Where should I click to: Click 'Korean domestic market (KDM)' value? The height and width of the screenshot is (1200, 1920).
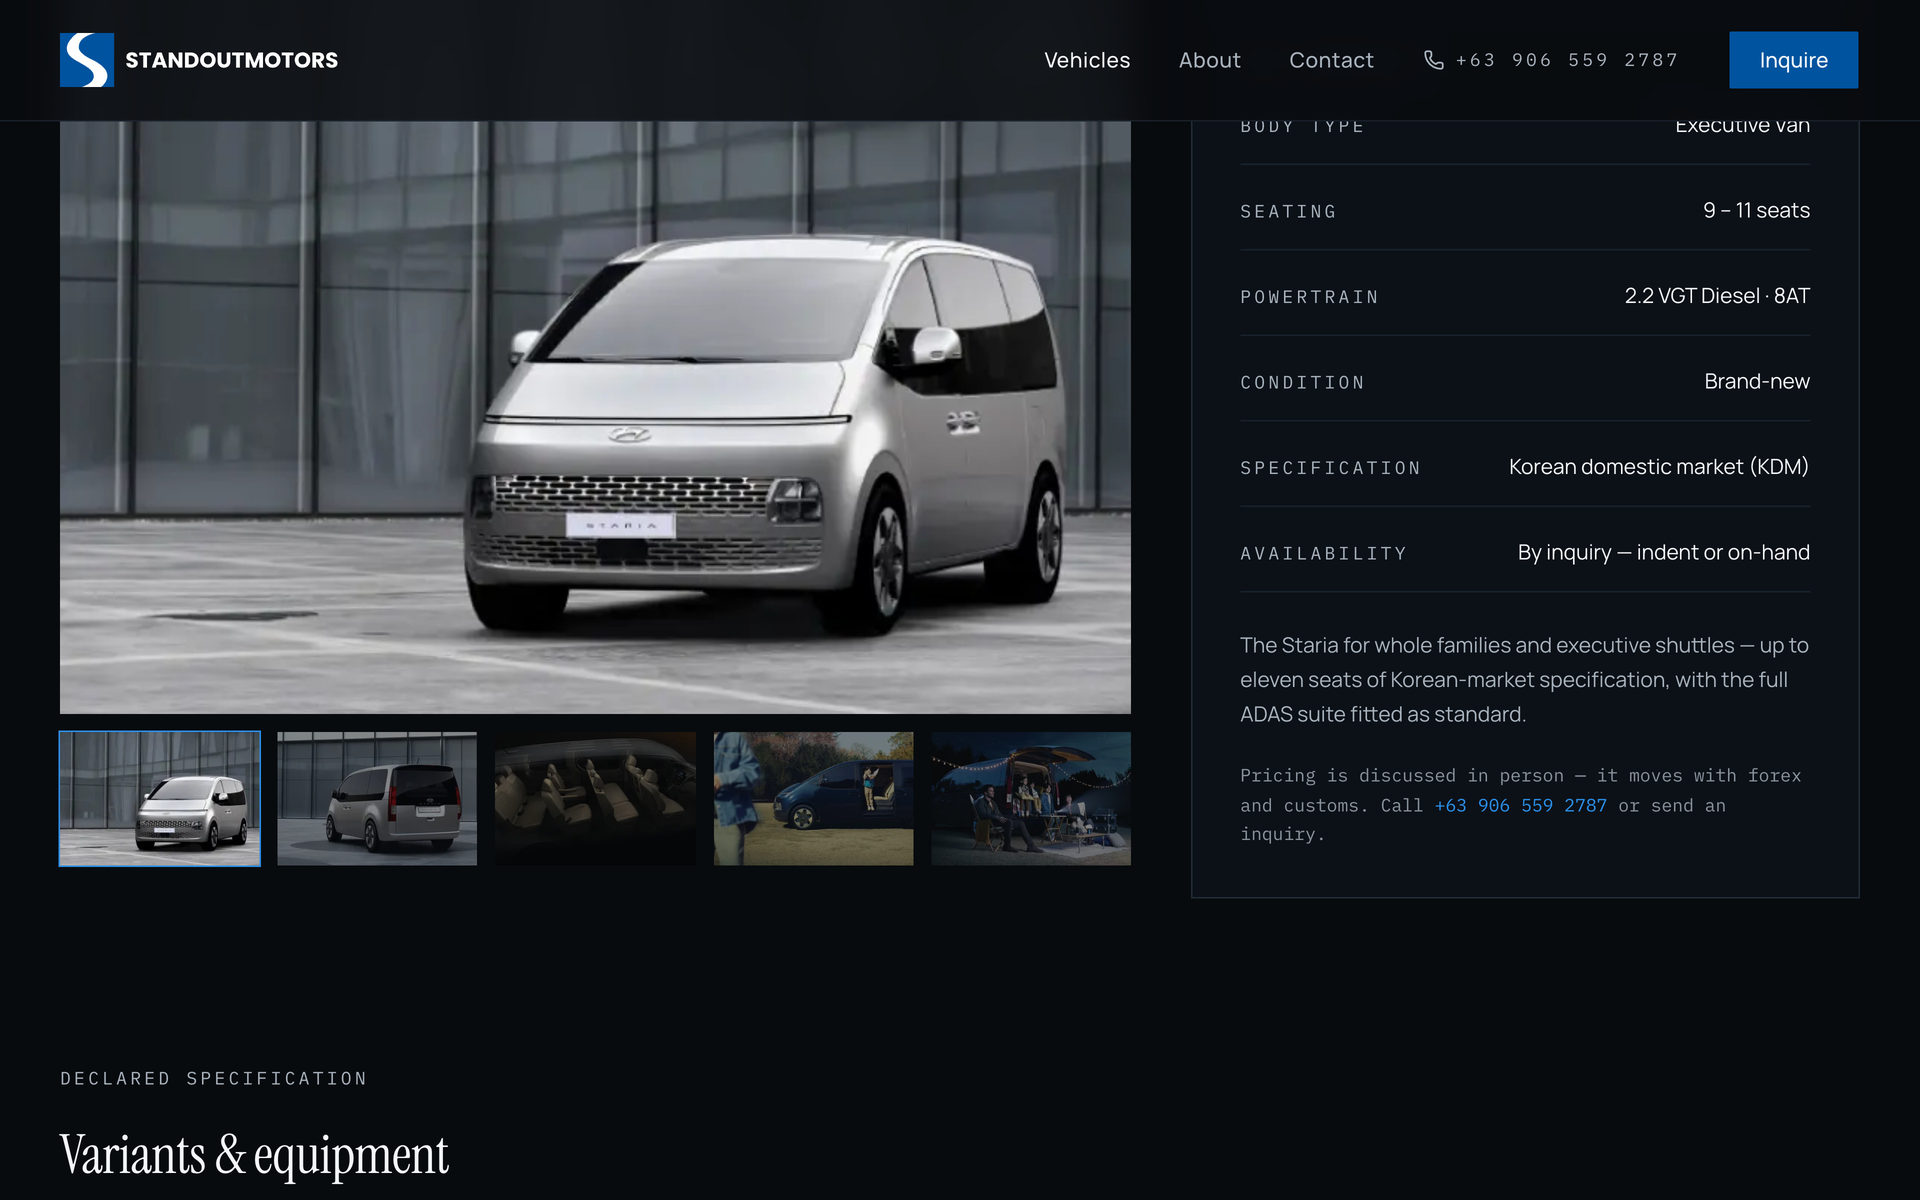[x=1659, y=467]
